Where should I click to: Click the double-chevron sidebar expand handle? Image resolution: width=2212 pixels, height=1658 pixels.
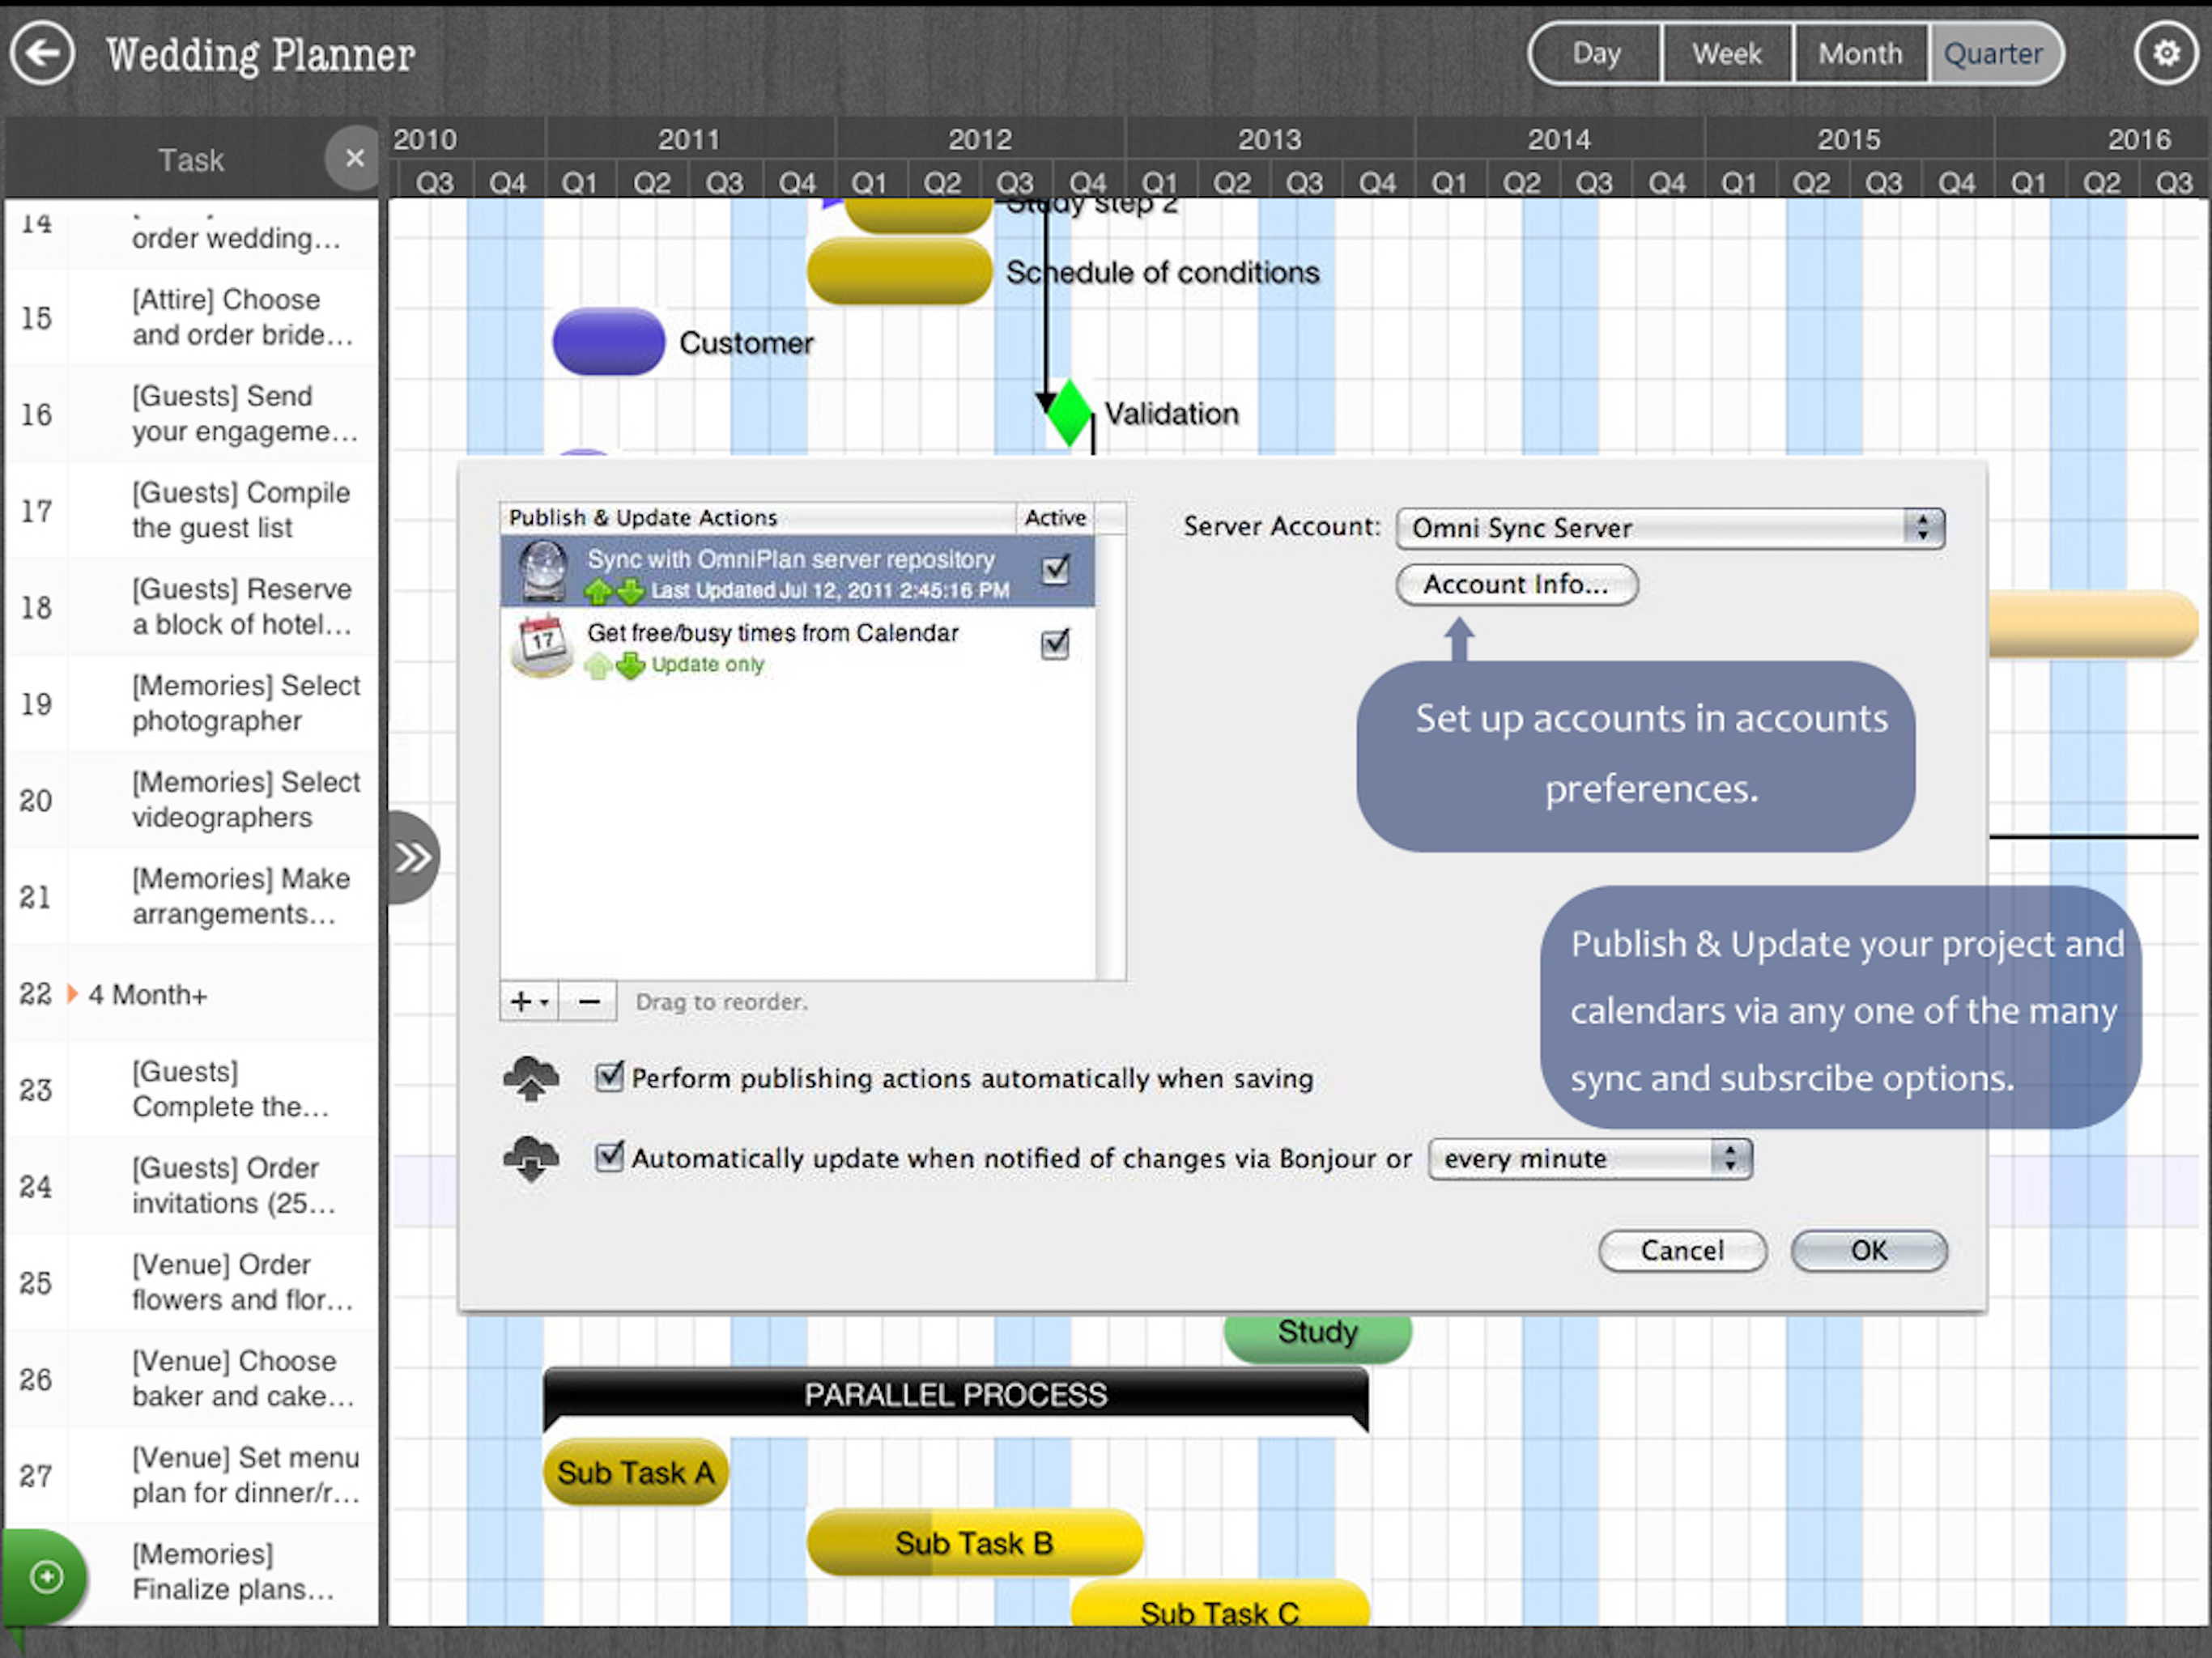(x=412, y=857)
